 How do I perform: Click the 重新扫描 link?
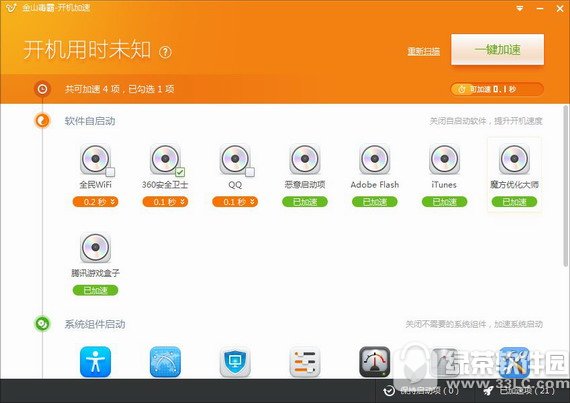424,51
